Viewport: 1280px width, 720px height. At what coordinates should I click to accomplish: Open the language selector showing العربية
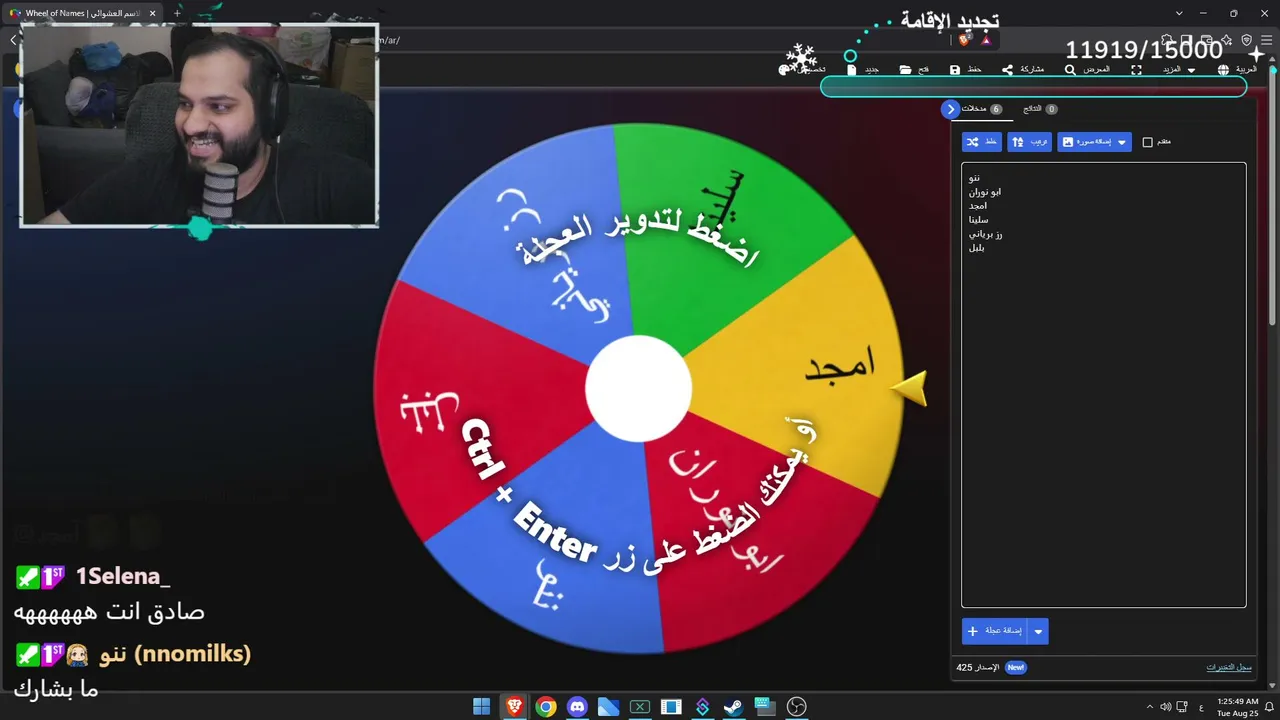[x=1238, y=70]
